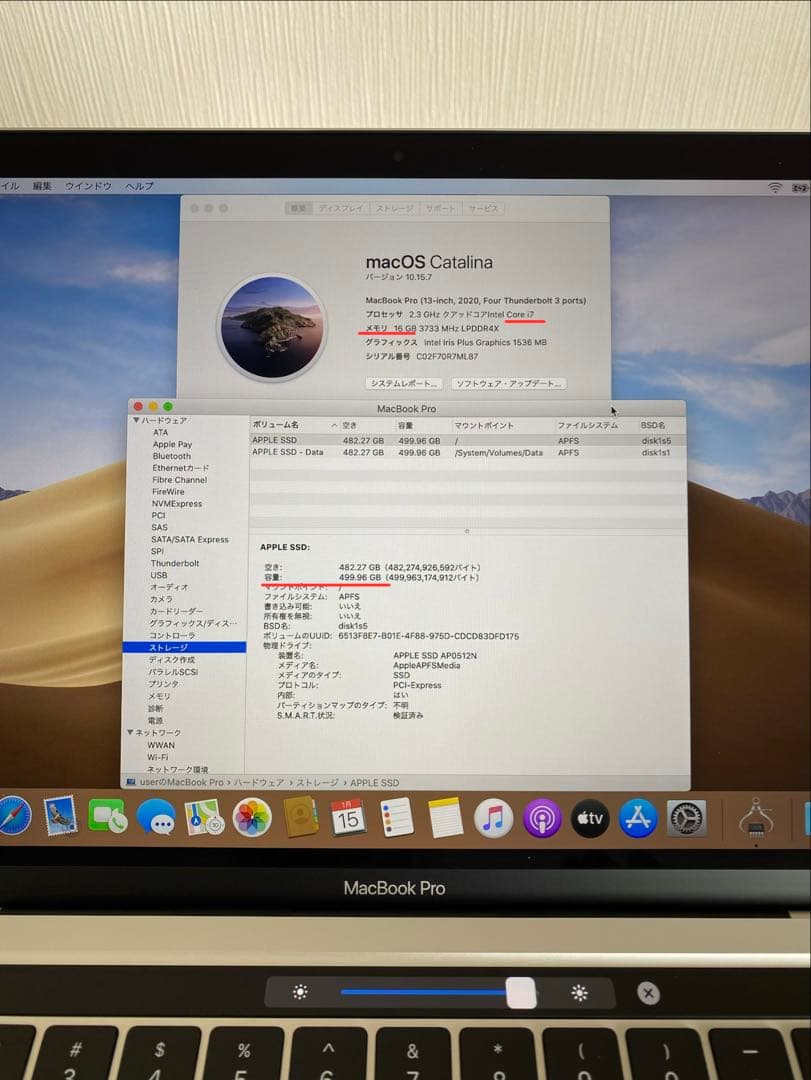Open the Notes app in the Dock

[x=443, y=818]
